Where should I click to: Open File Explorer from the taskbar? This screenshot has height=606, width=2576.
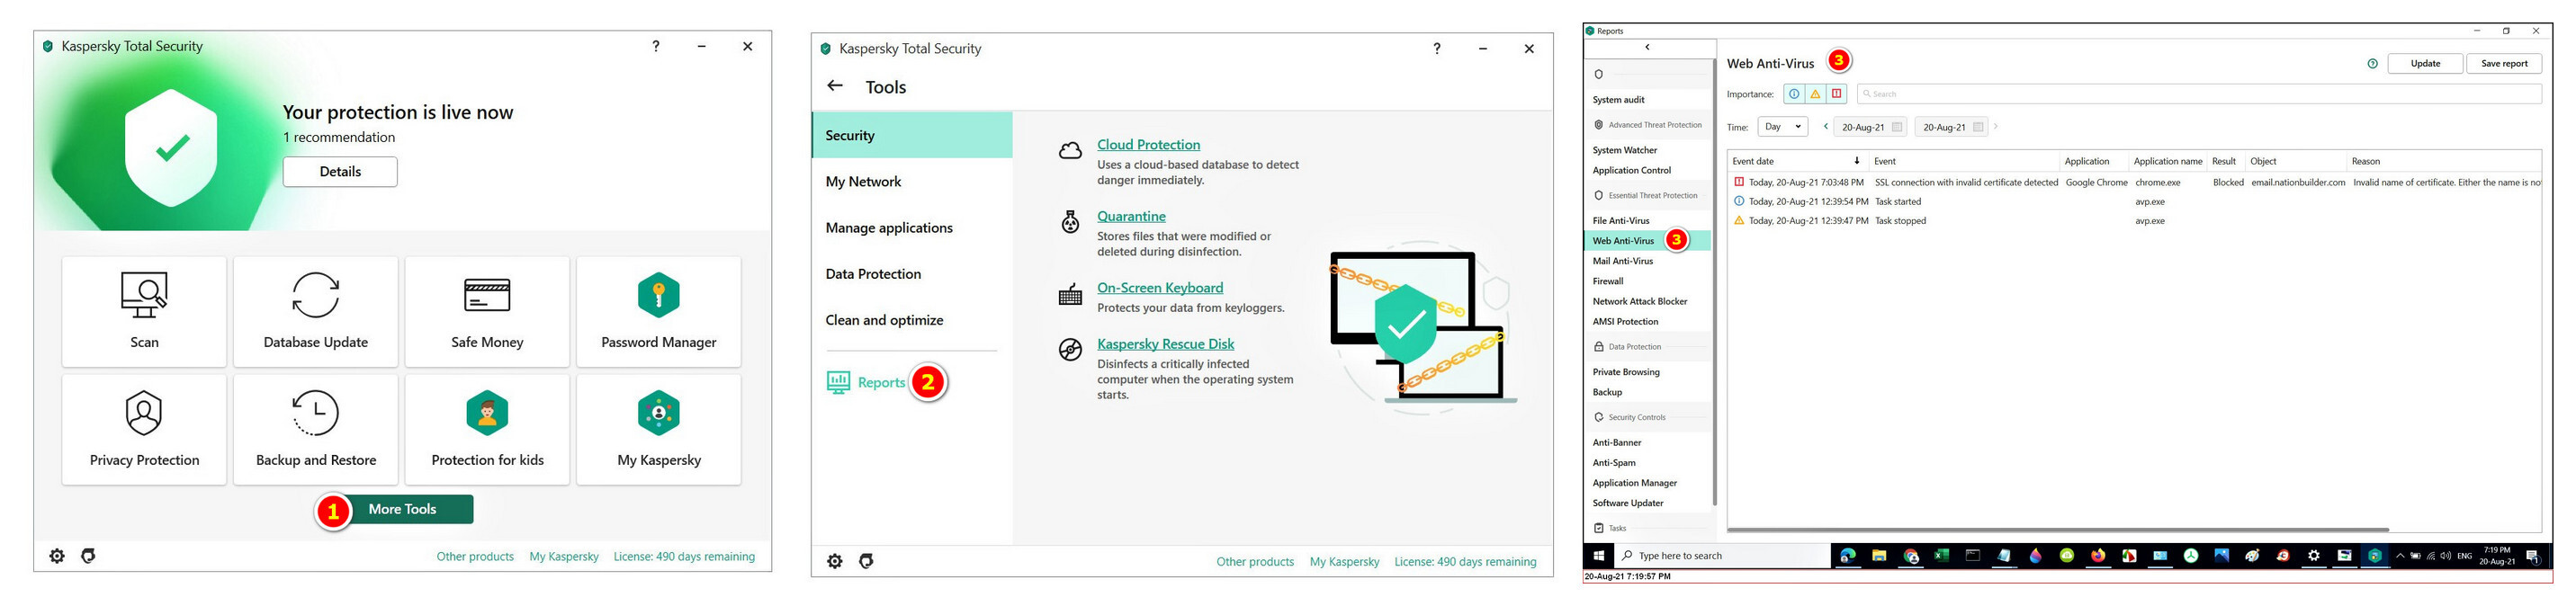[x=1879, y=556]
